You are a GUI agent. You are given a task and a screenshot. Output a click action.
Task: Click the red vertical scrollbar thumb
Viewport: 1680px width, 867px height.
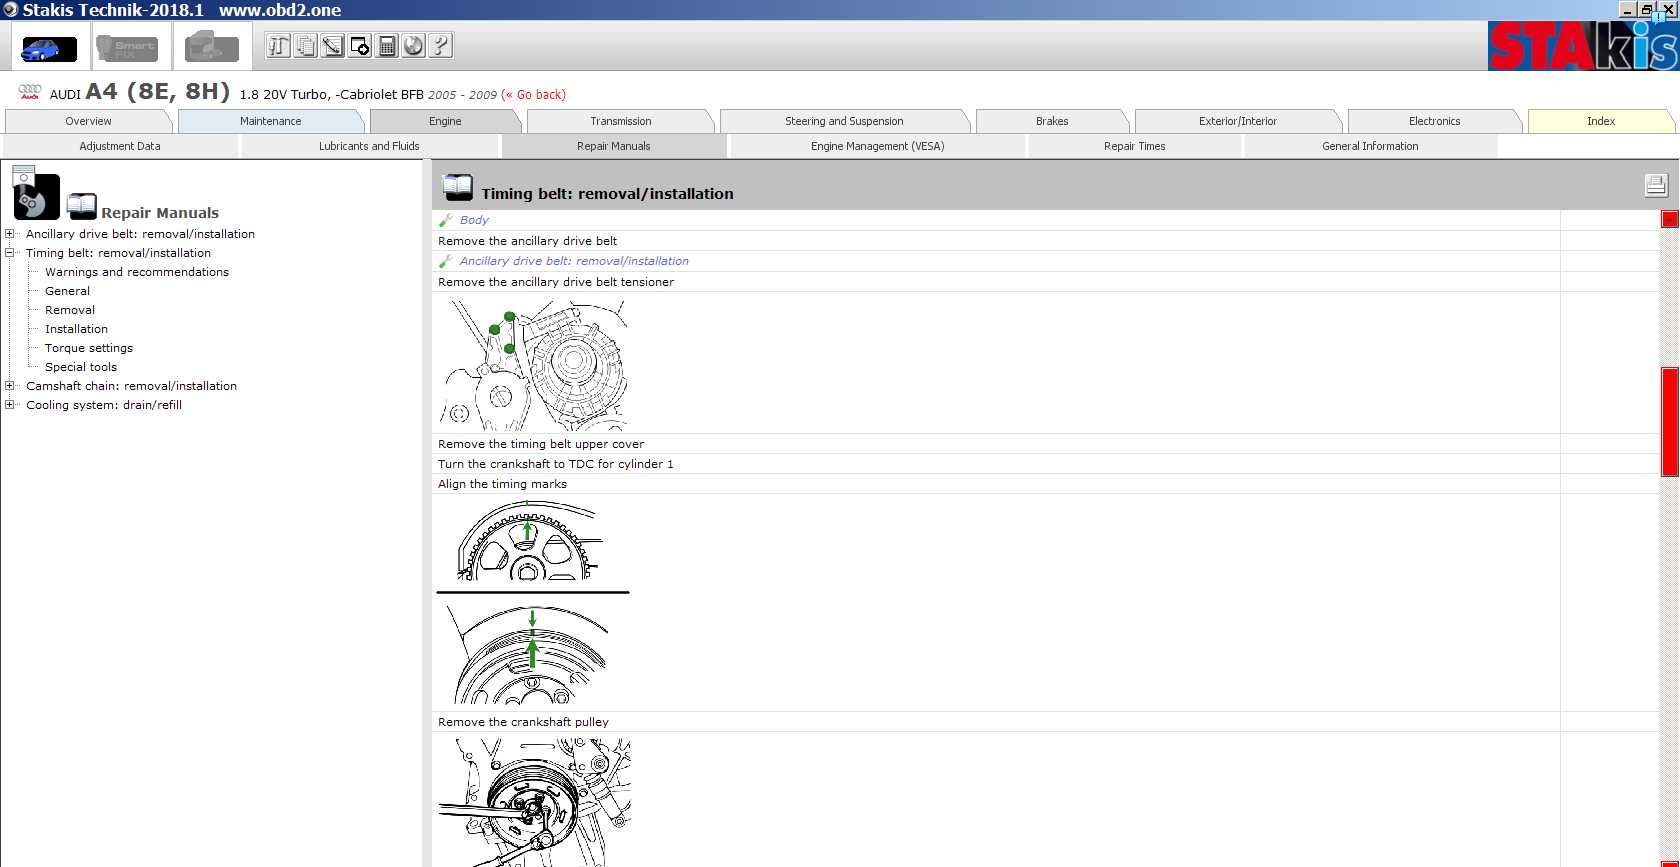[1669, 422]
